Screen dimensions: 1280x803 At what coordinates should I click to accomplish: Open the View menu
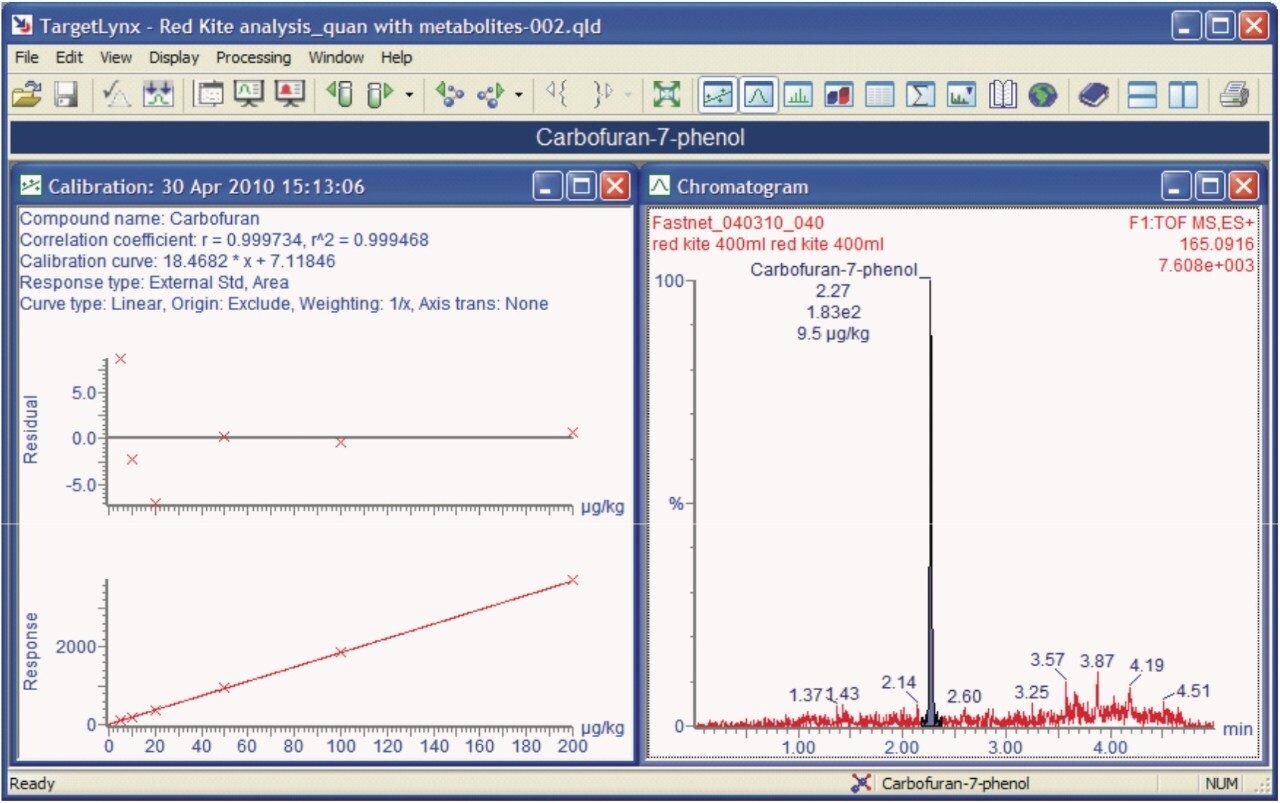[x=116, y=57]
